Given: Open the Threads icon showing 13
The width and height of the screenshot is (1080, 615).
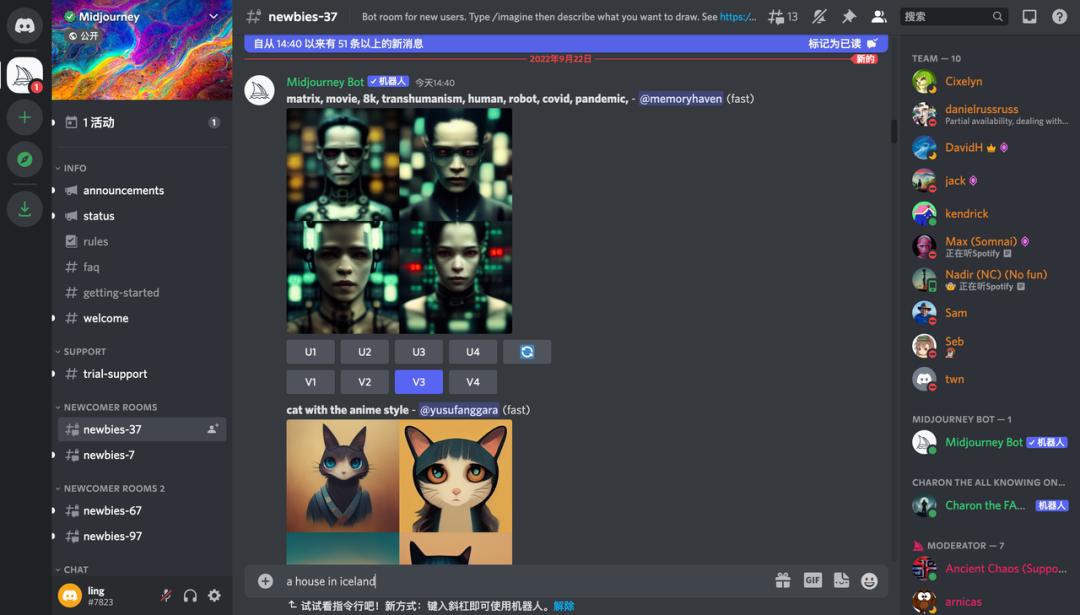Looking at the screenshot, I should pos(782,17).
